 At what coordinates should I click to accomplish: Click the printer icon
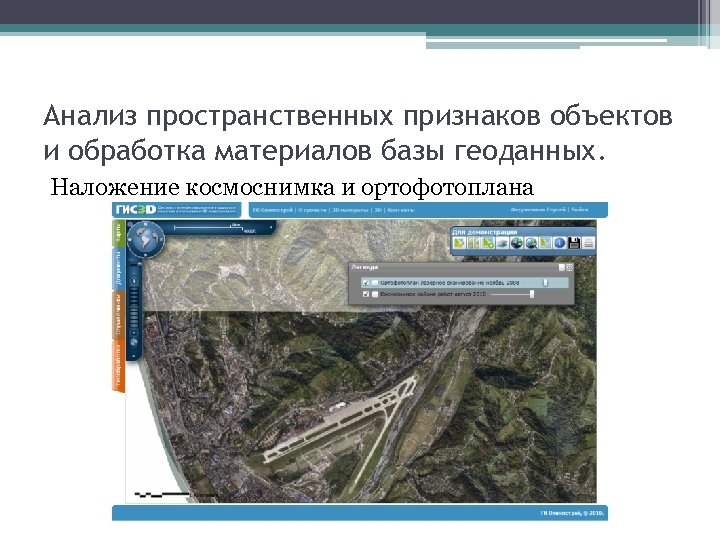[589, 243]
